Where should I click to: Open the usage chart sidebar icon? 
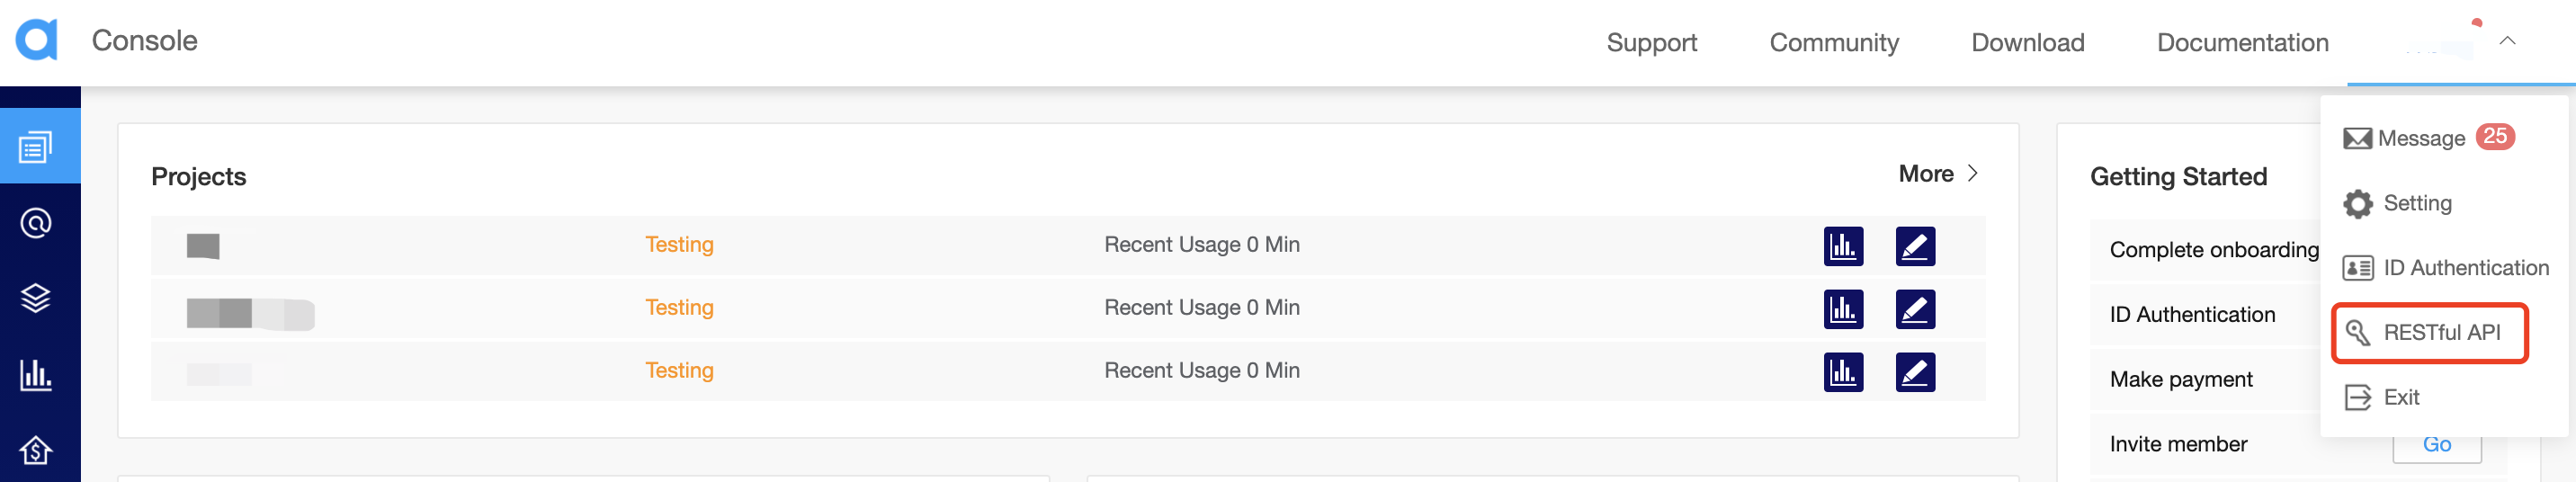36,375
